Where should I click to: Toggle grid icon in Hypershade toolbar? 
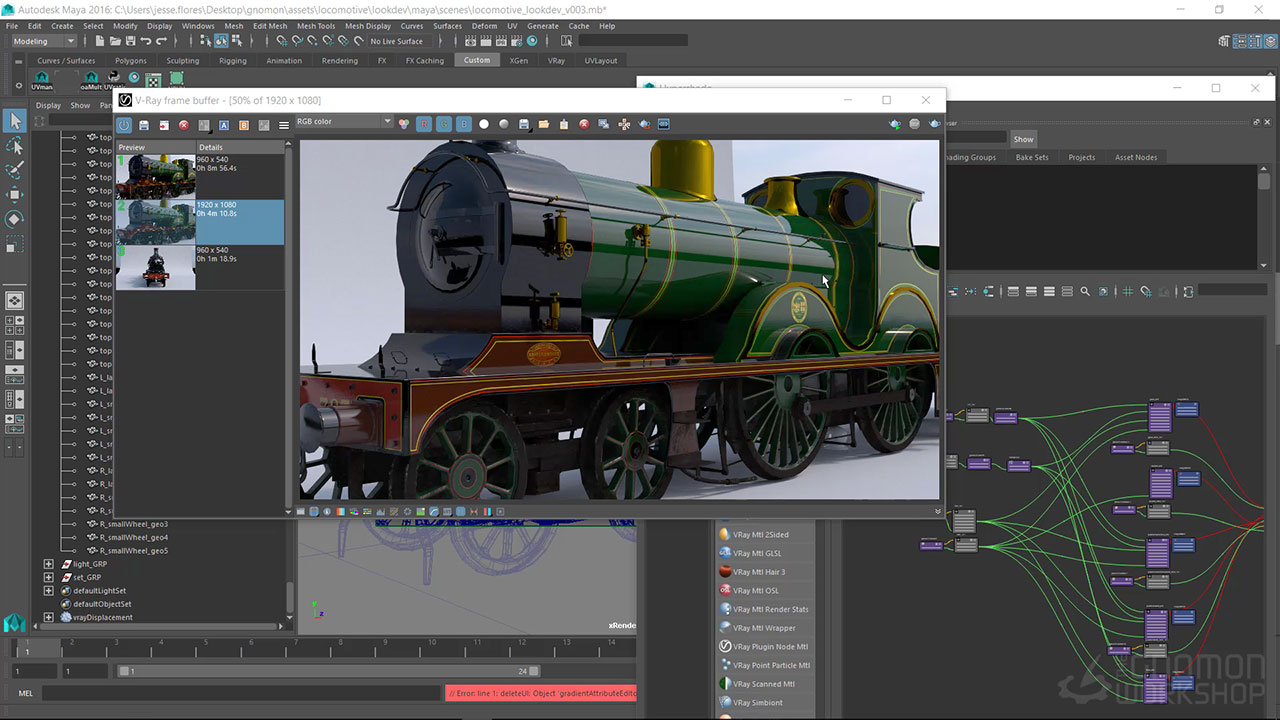(x=1128, y=292)
